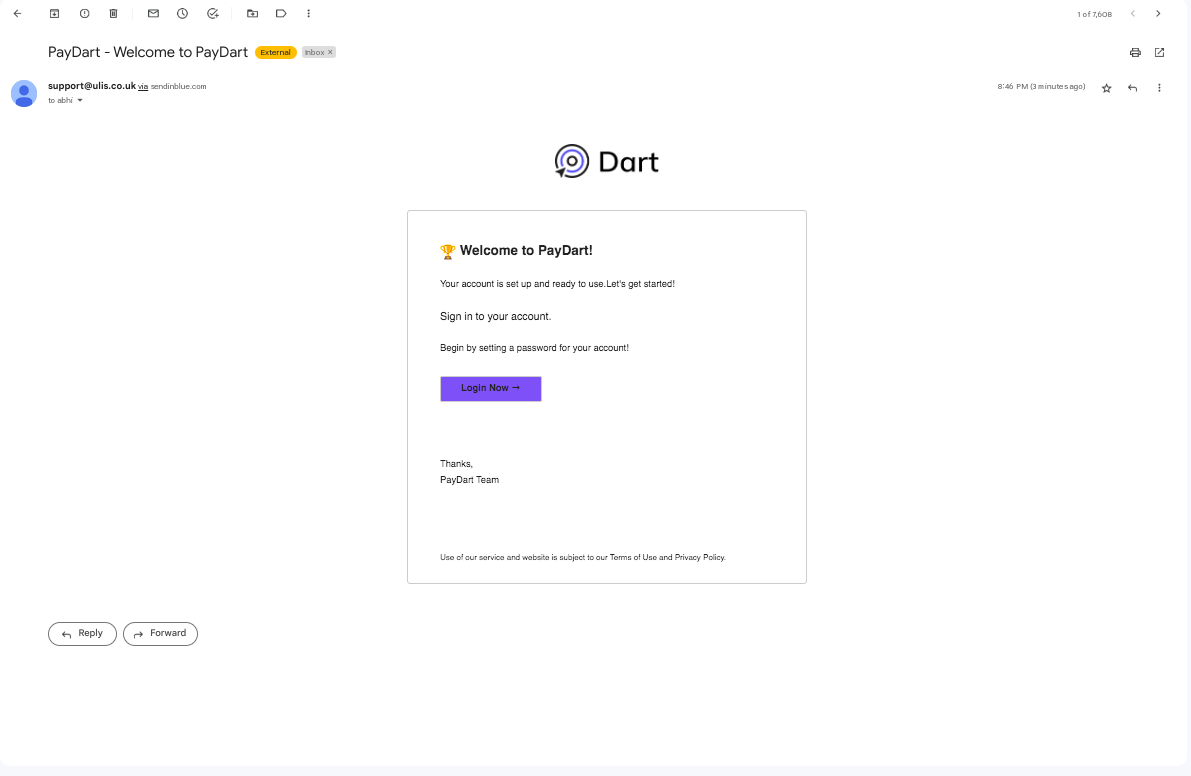This screenshot has width=1191, height=776.
Task: Report this email as spam
Action: 84,14
